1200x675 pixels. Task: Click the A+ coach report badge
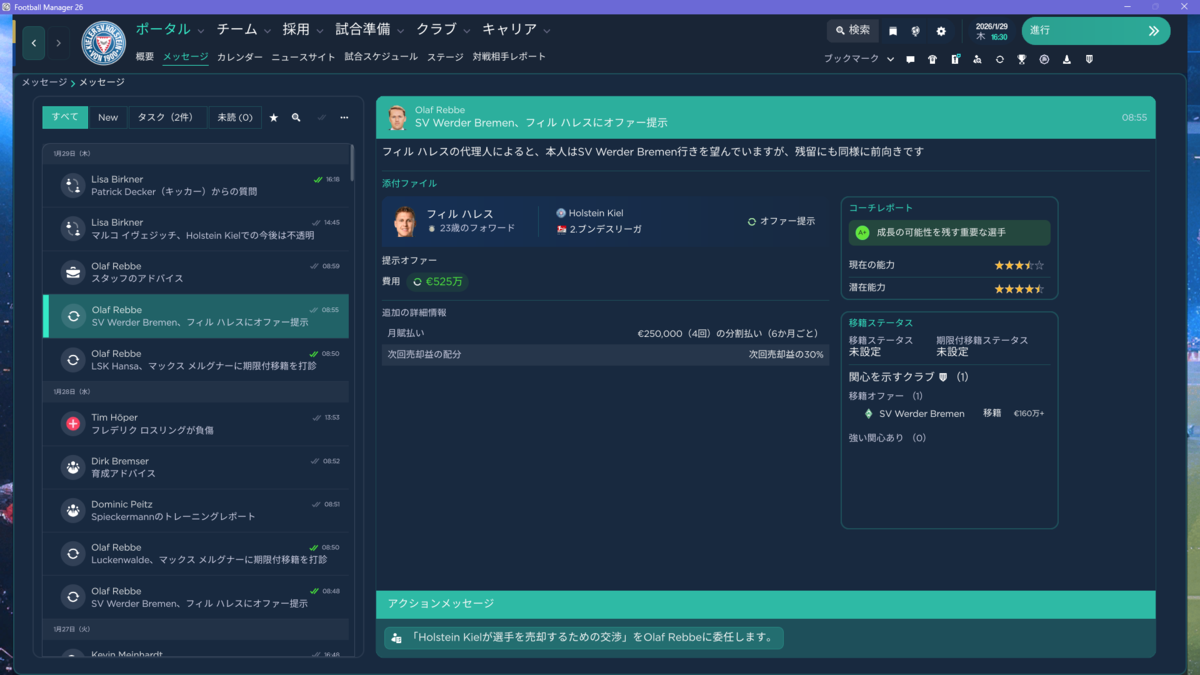click(862, 232)
